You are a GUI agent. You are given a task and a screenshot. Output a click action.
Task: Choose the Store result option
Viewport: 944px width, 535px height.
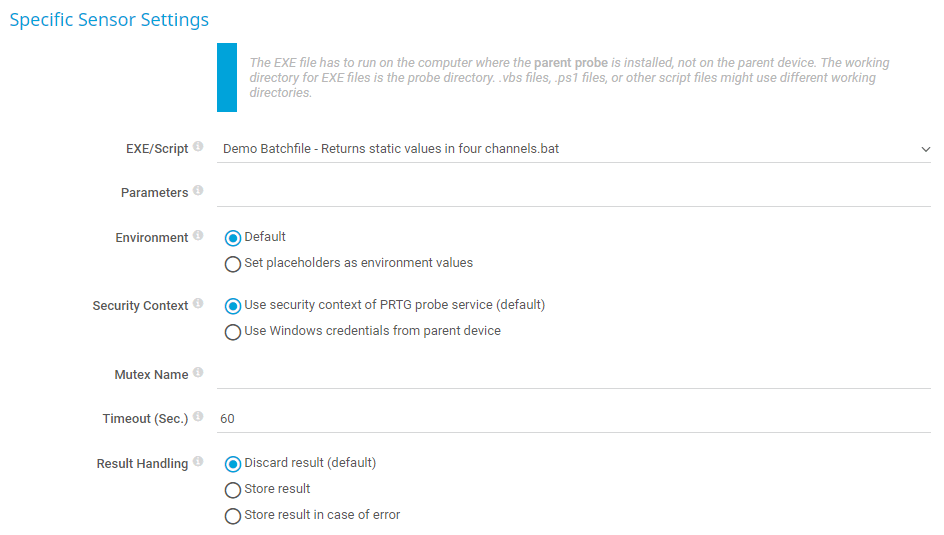click(233, 490)
